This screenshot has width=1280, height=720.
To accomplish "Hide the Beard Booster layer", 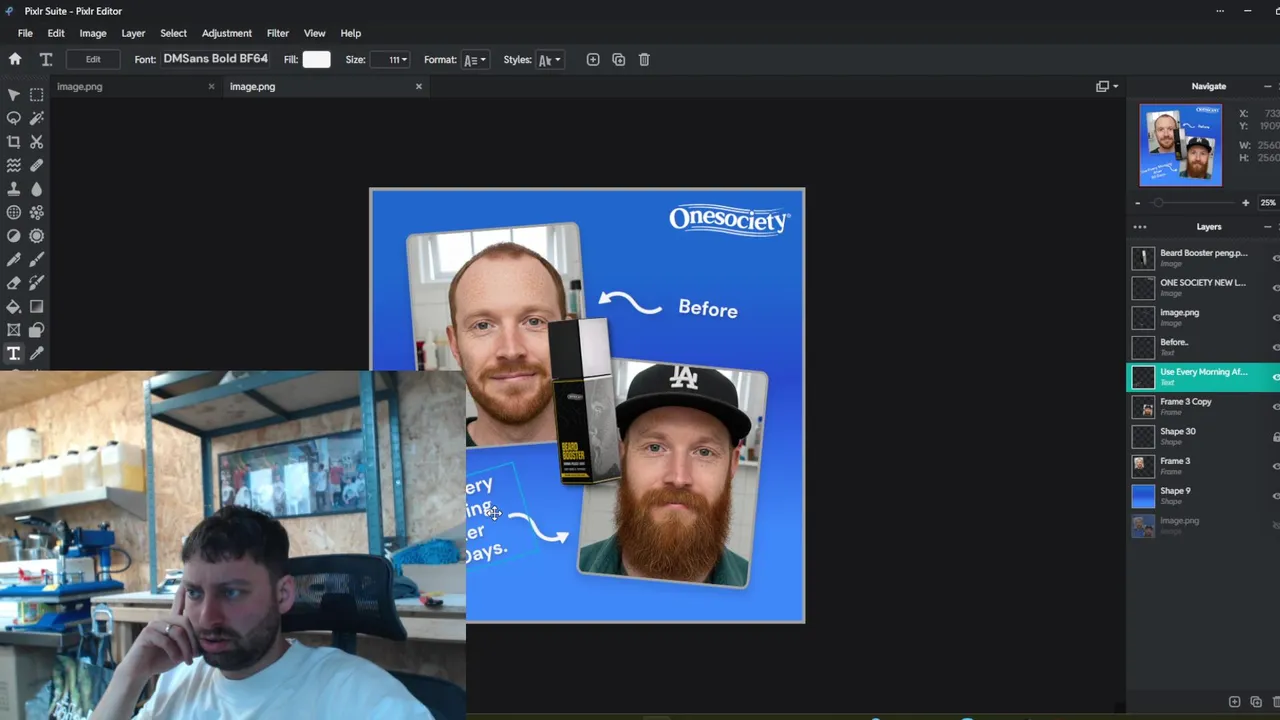I will (1275, 258).
